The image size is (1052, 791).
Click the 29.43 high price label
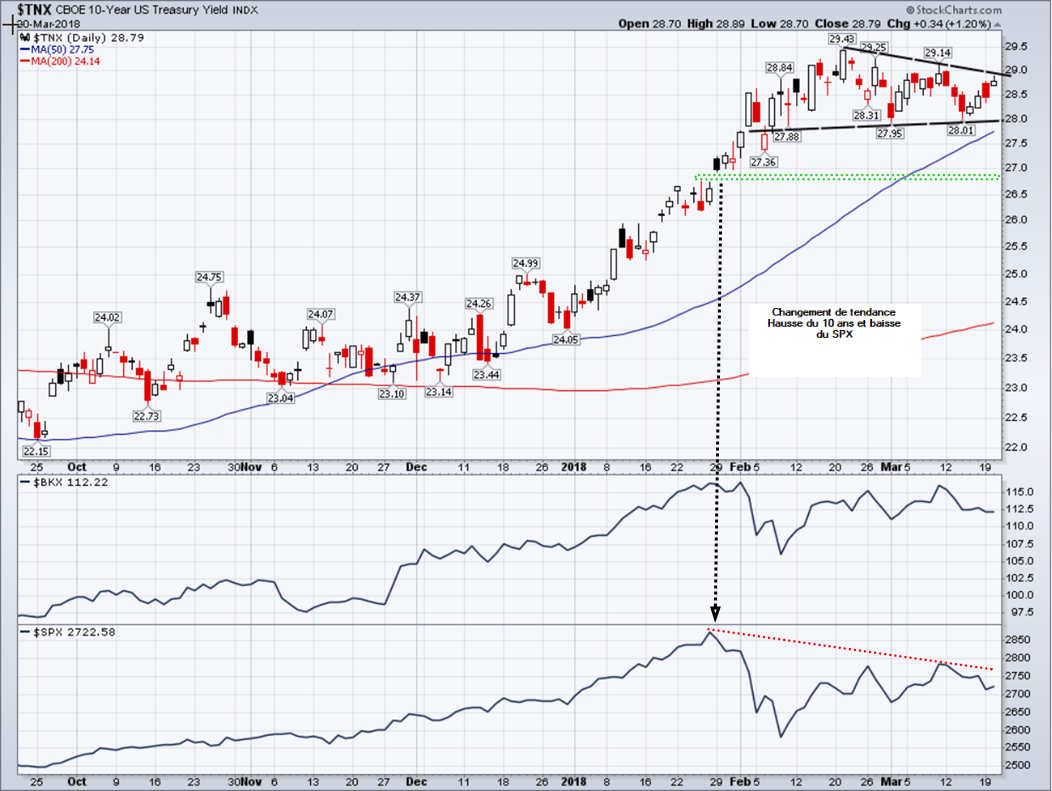pyautogui.click(x=841, y=39)
